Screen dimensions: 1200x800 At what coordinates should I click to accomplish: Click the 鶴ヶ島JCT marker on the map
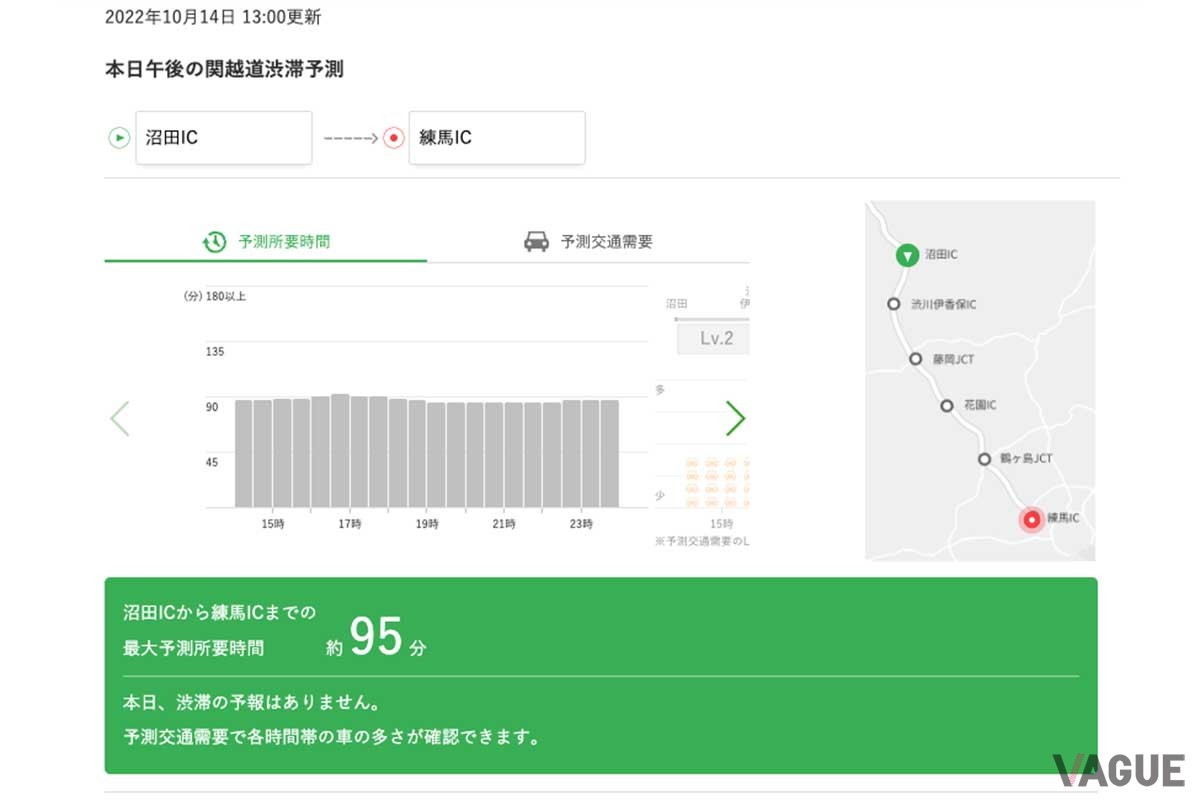(x=984, y=458)
